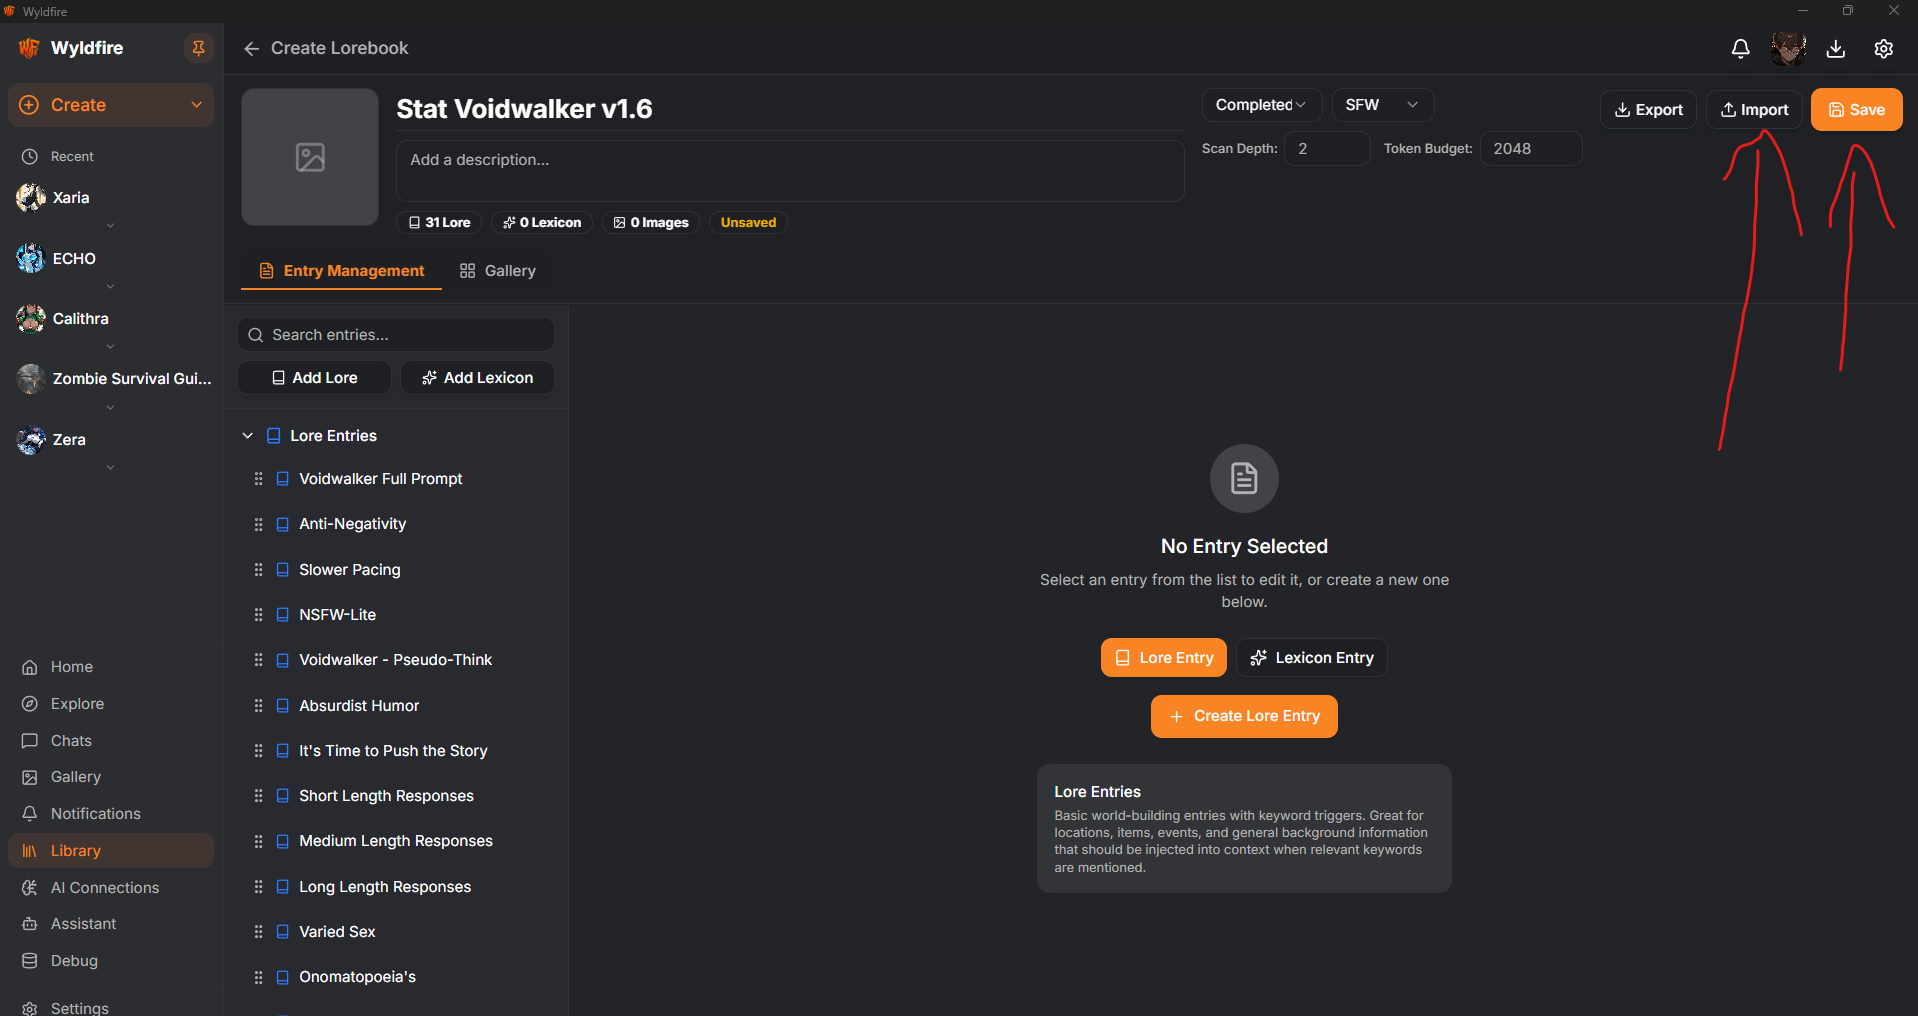
Task: Open AI Connections in sidebar
Action: click(x=111, y=888)
